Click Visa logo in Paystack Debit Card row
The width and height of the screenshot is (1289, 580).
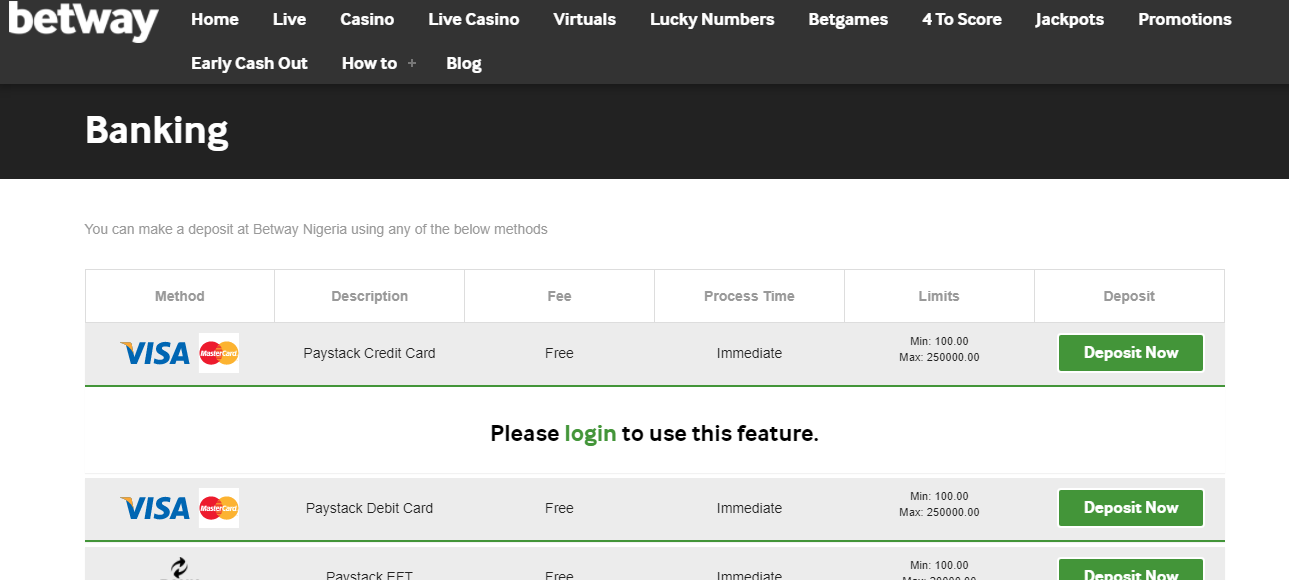point(155,508)
